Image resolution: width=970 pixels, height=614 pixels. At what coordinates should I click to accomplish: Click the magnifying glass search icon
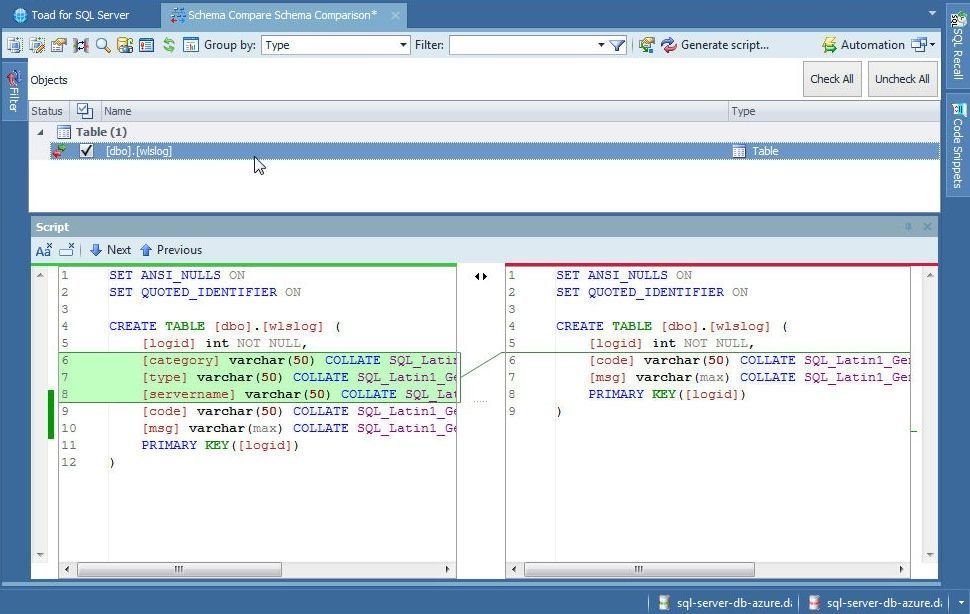(103, 45)
